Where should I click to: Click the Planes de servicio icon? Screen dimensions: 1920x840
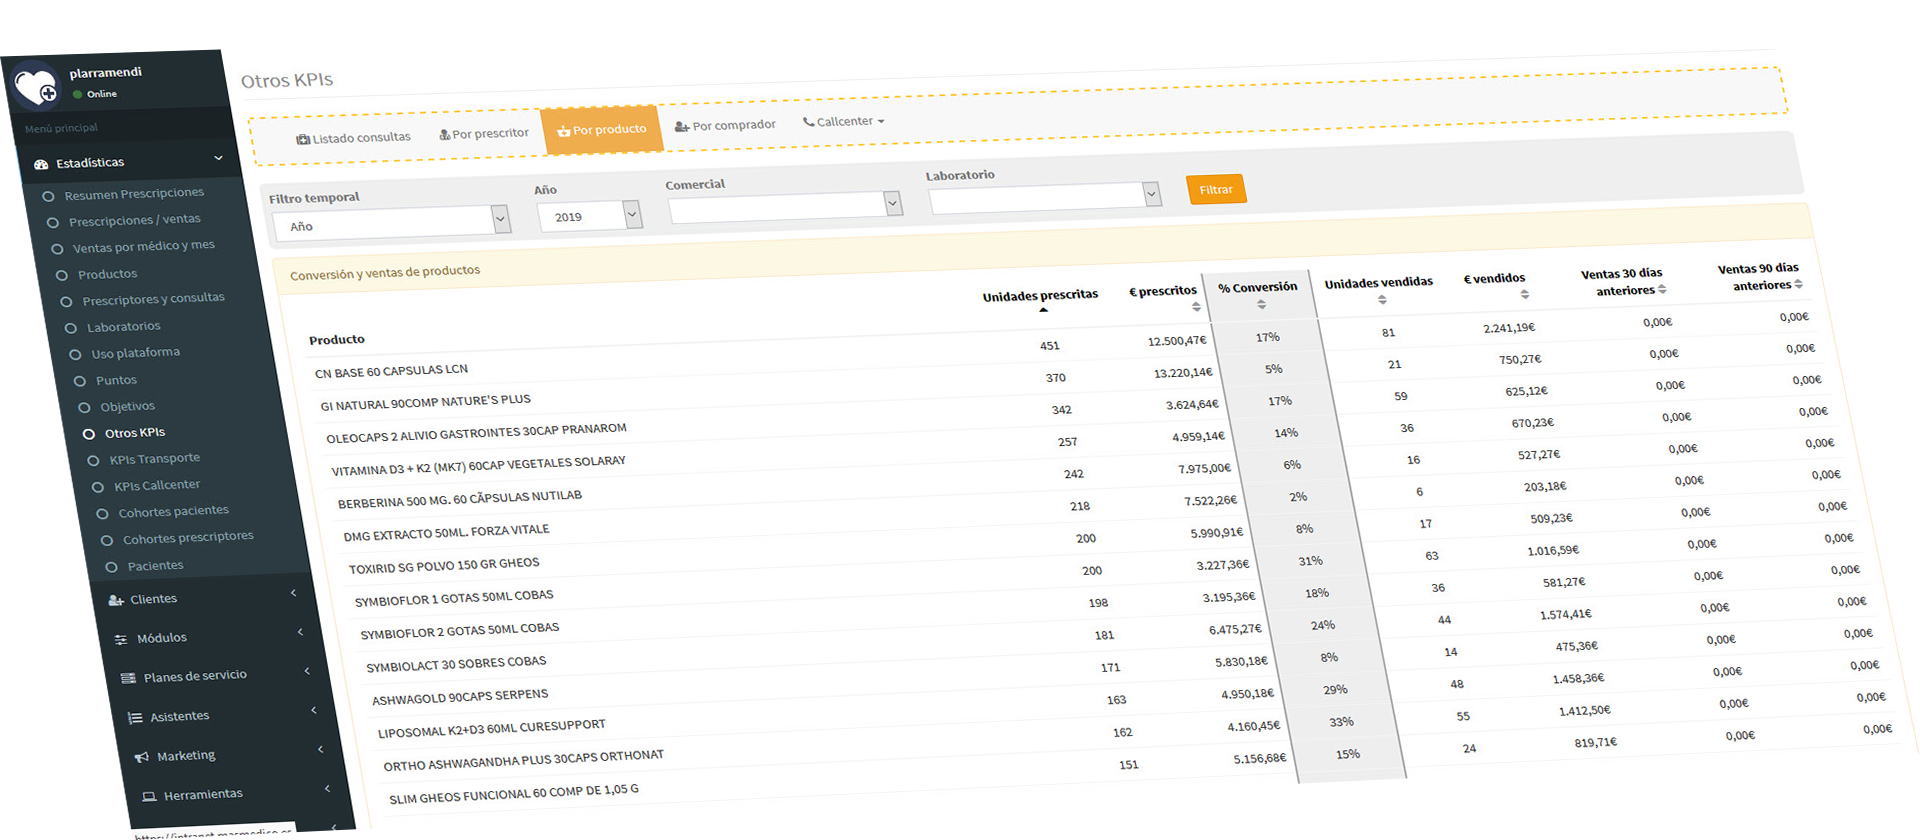[x=128, y=678]
